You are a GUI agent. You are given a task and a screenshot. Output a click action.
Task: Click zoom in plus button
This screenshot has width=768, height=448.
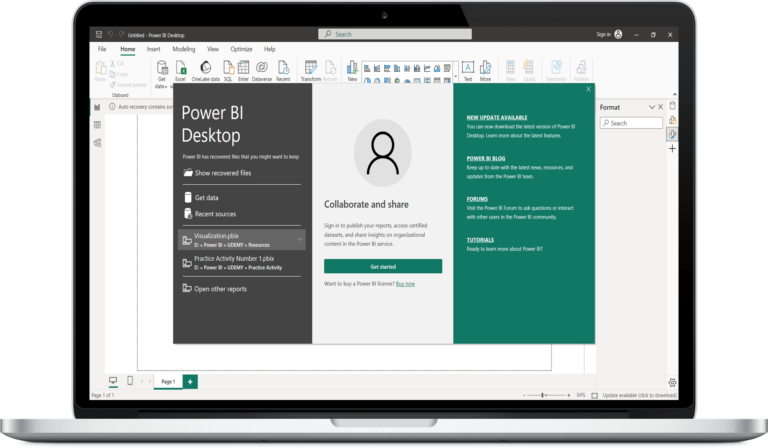tap(569, 395)
